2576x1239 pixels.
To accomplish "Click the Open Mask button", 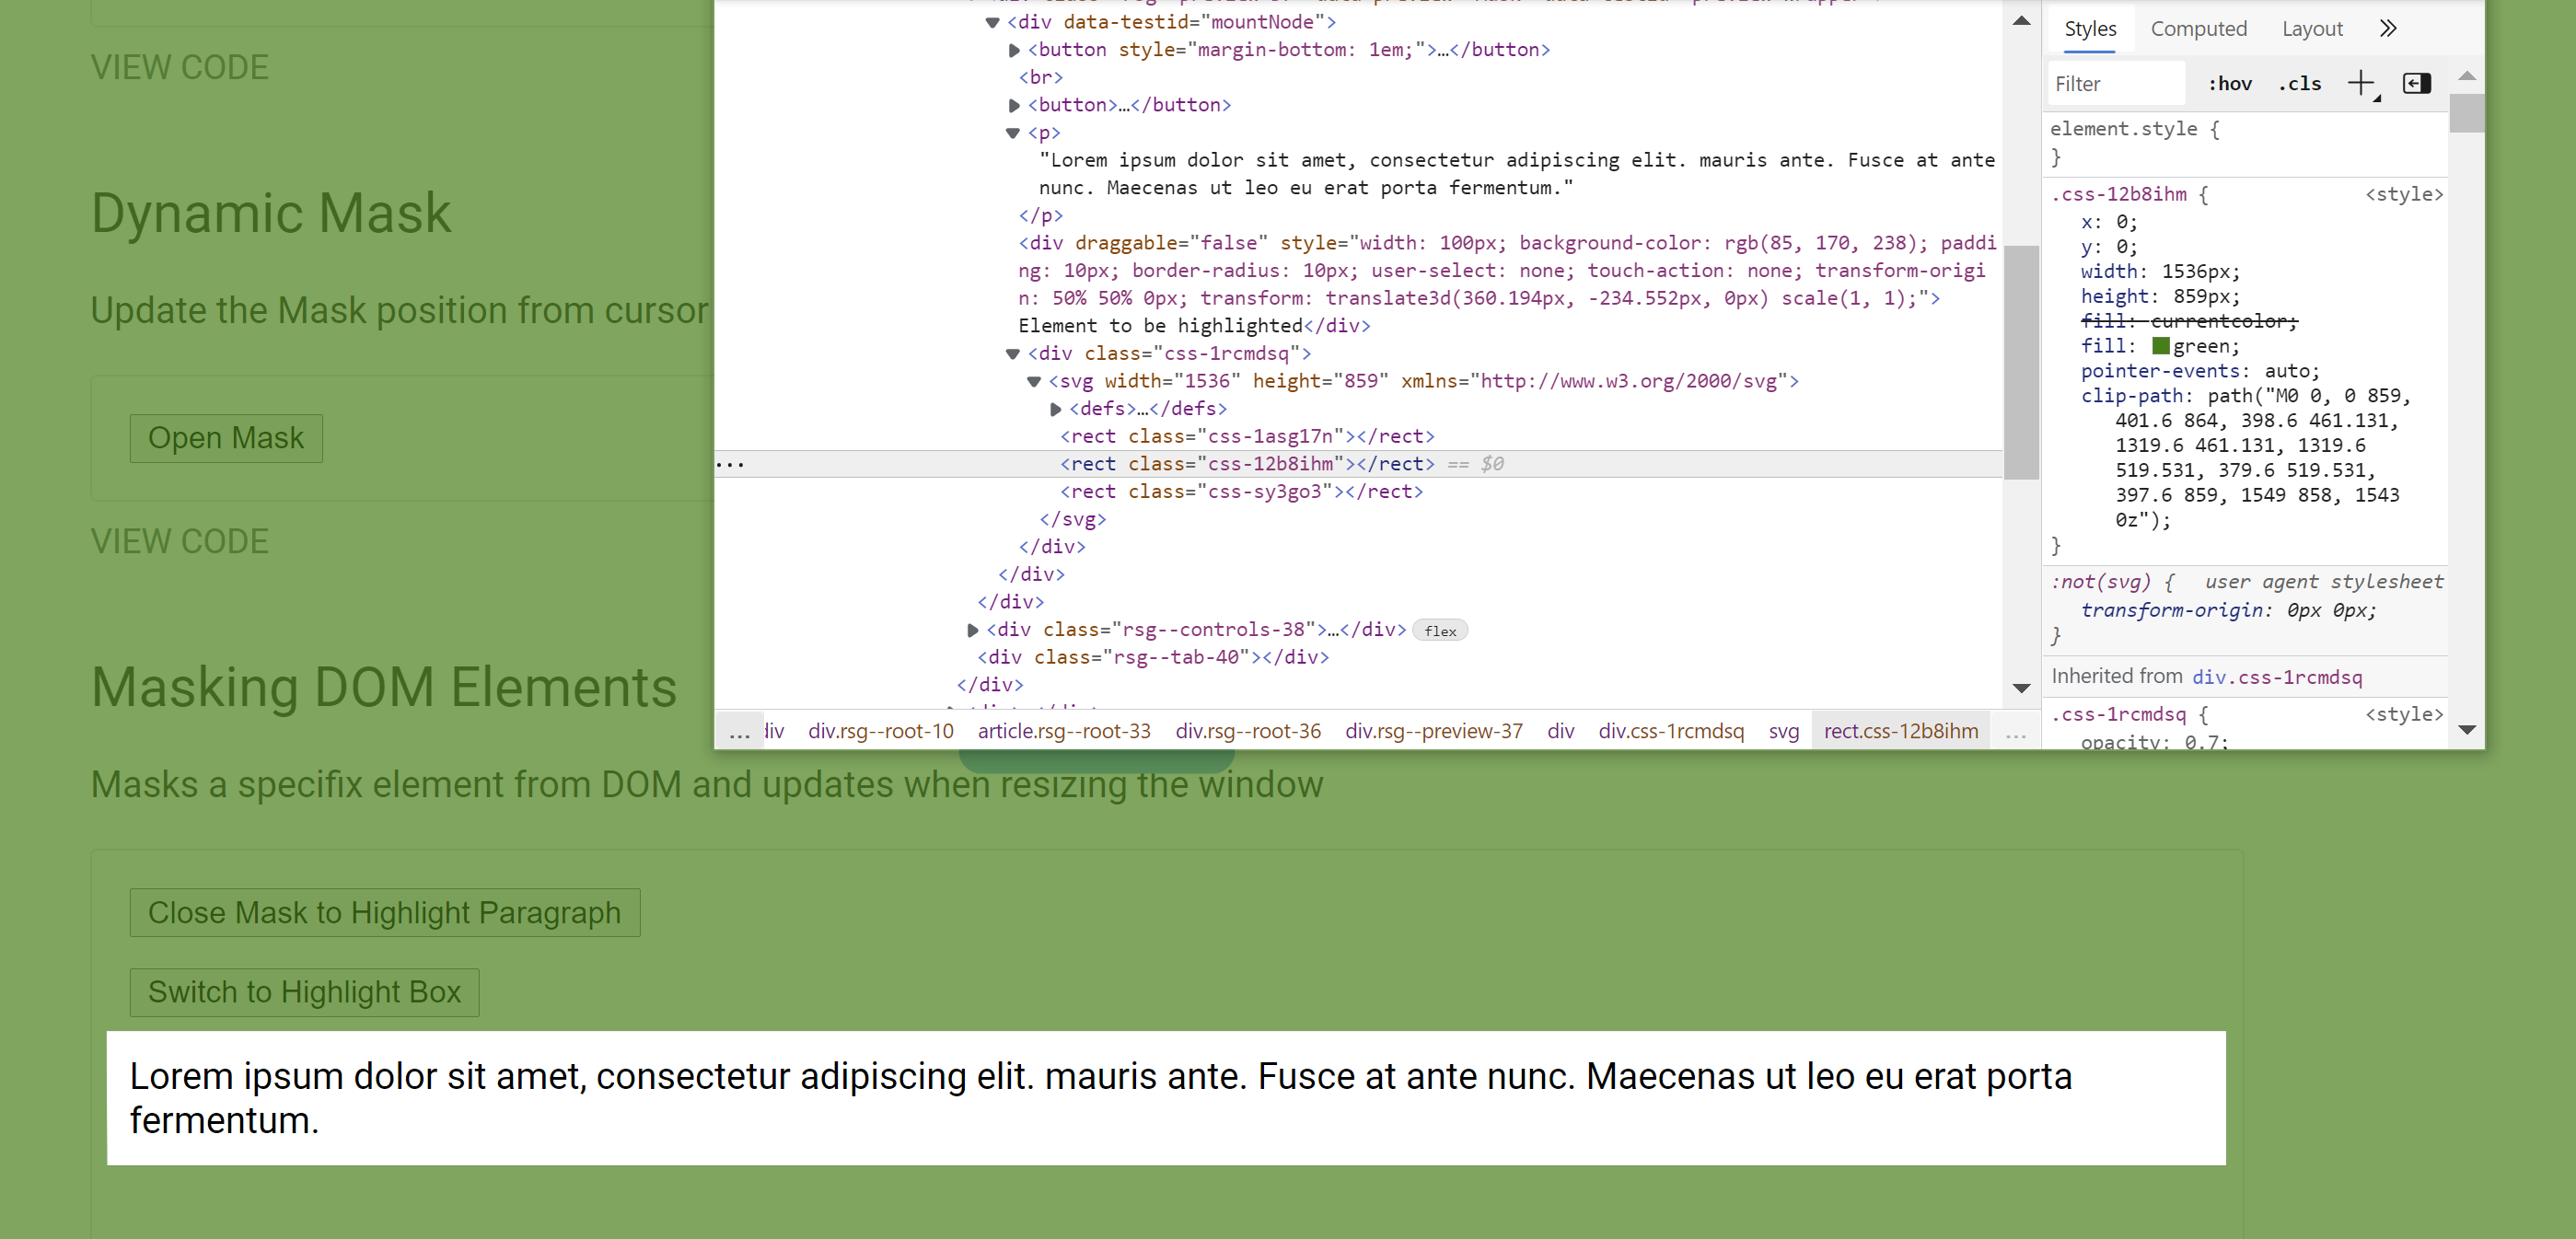I will click(226, 438).
